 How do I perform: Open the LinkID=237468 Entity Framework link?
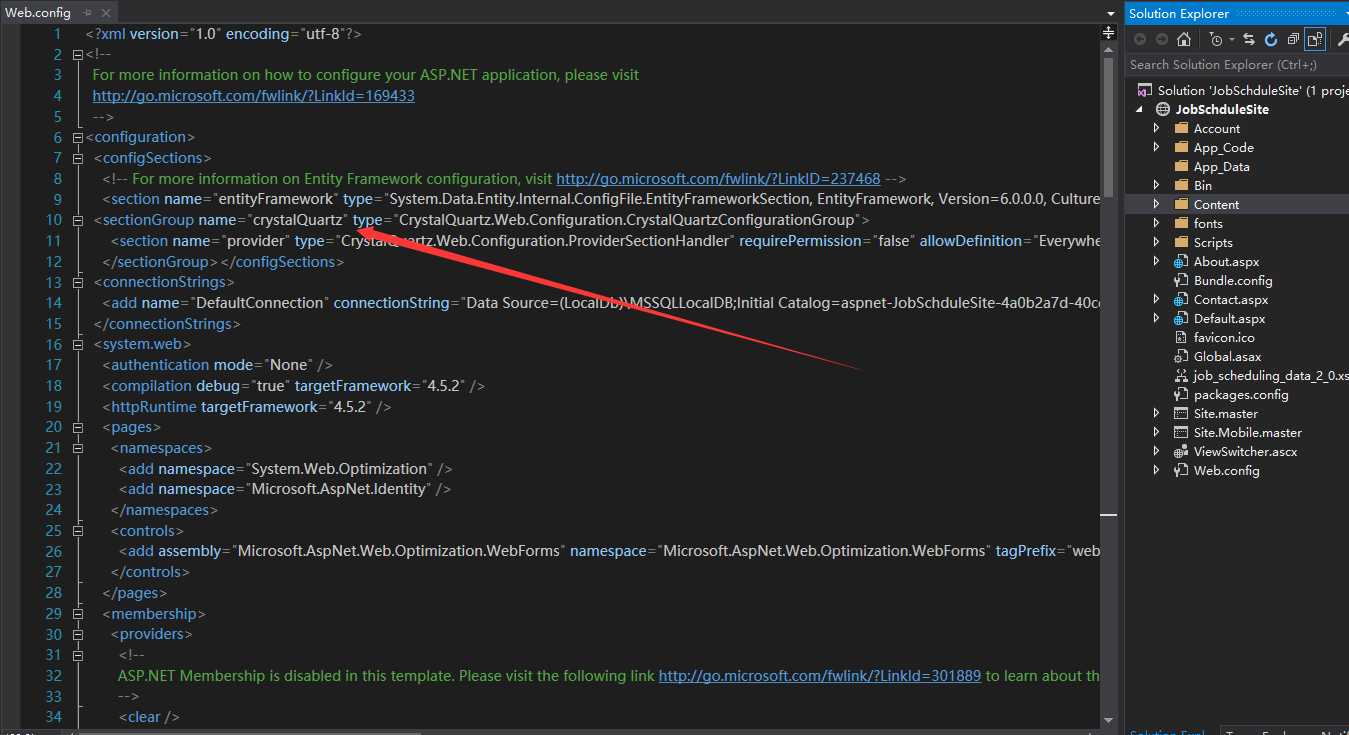[x=718, y=179]
